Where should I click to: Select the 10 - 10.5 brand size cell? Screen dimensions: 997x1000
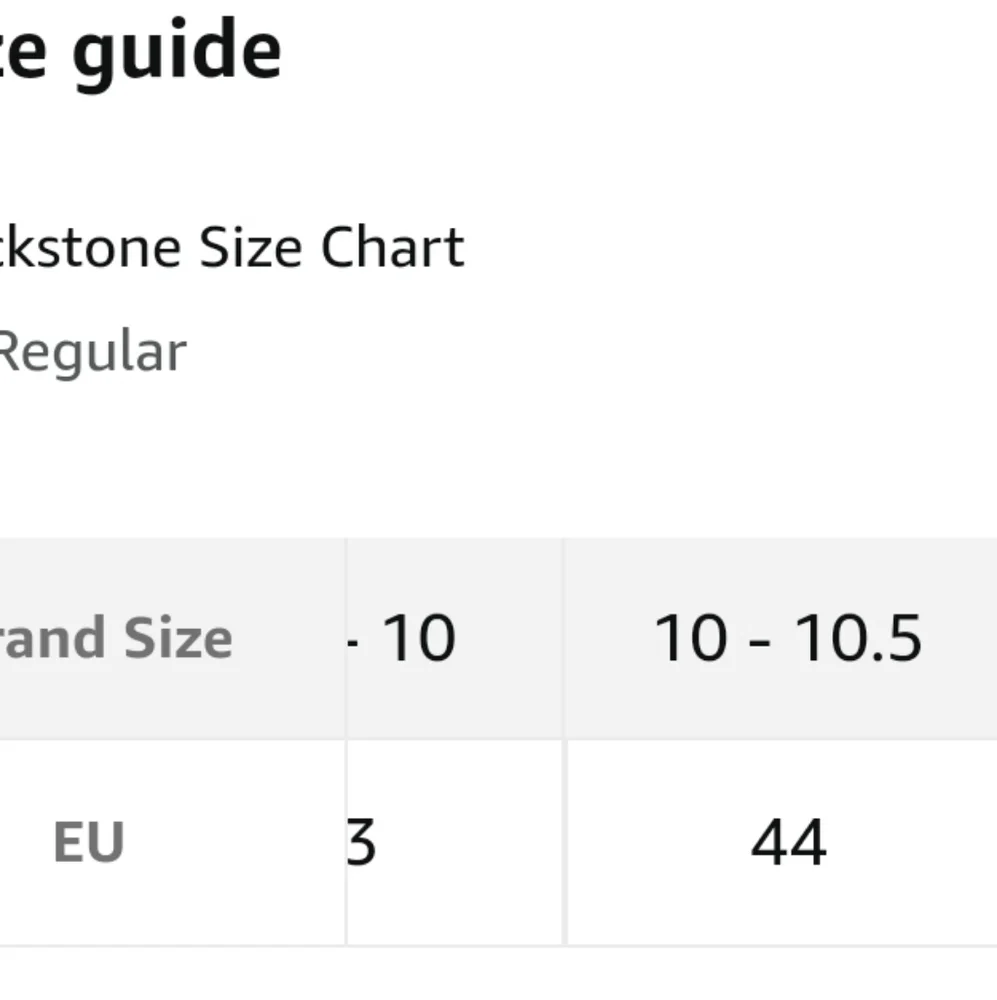coord(787,638)
